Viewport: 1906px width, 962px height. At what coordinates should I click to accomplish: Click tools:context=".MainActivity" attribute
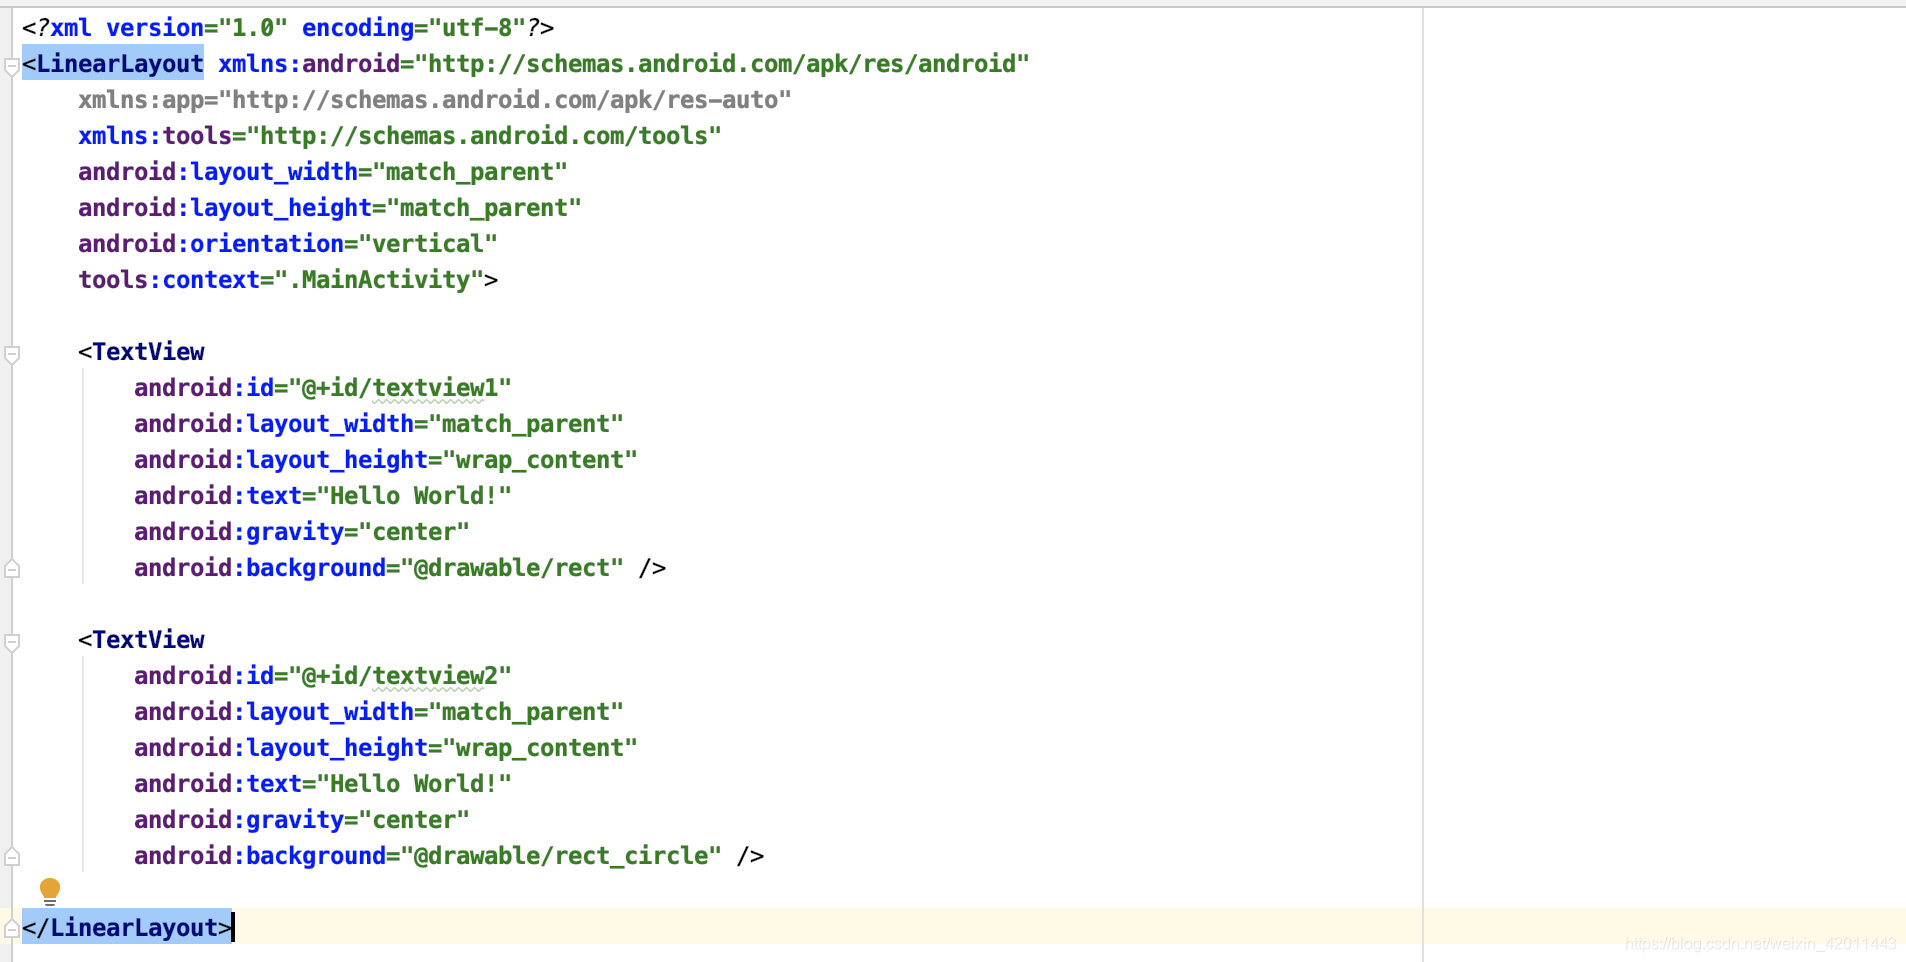(281, 280)
